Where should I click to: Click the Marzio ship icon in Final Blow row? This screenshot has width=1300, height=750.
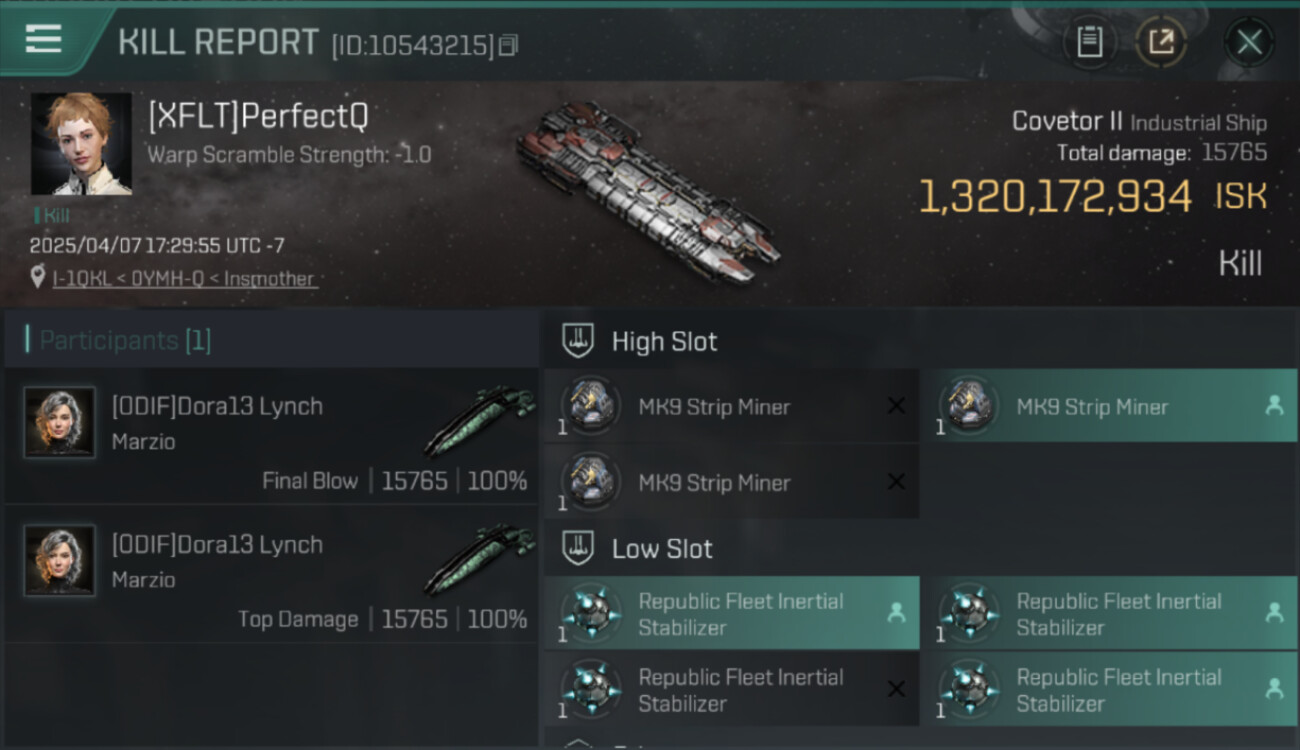coord(478,421)
